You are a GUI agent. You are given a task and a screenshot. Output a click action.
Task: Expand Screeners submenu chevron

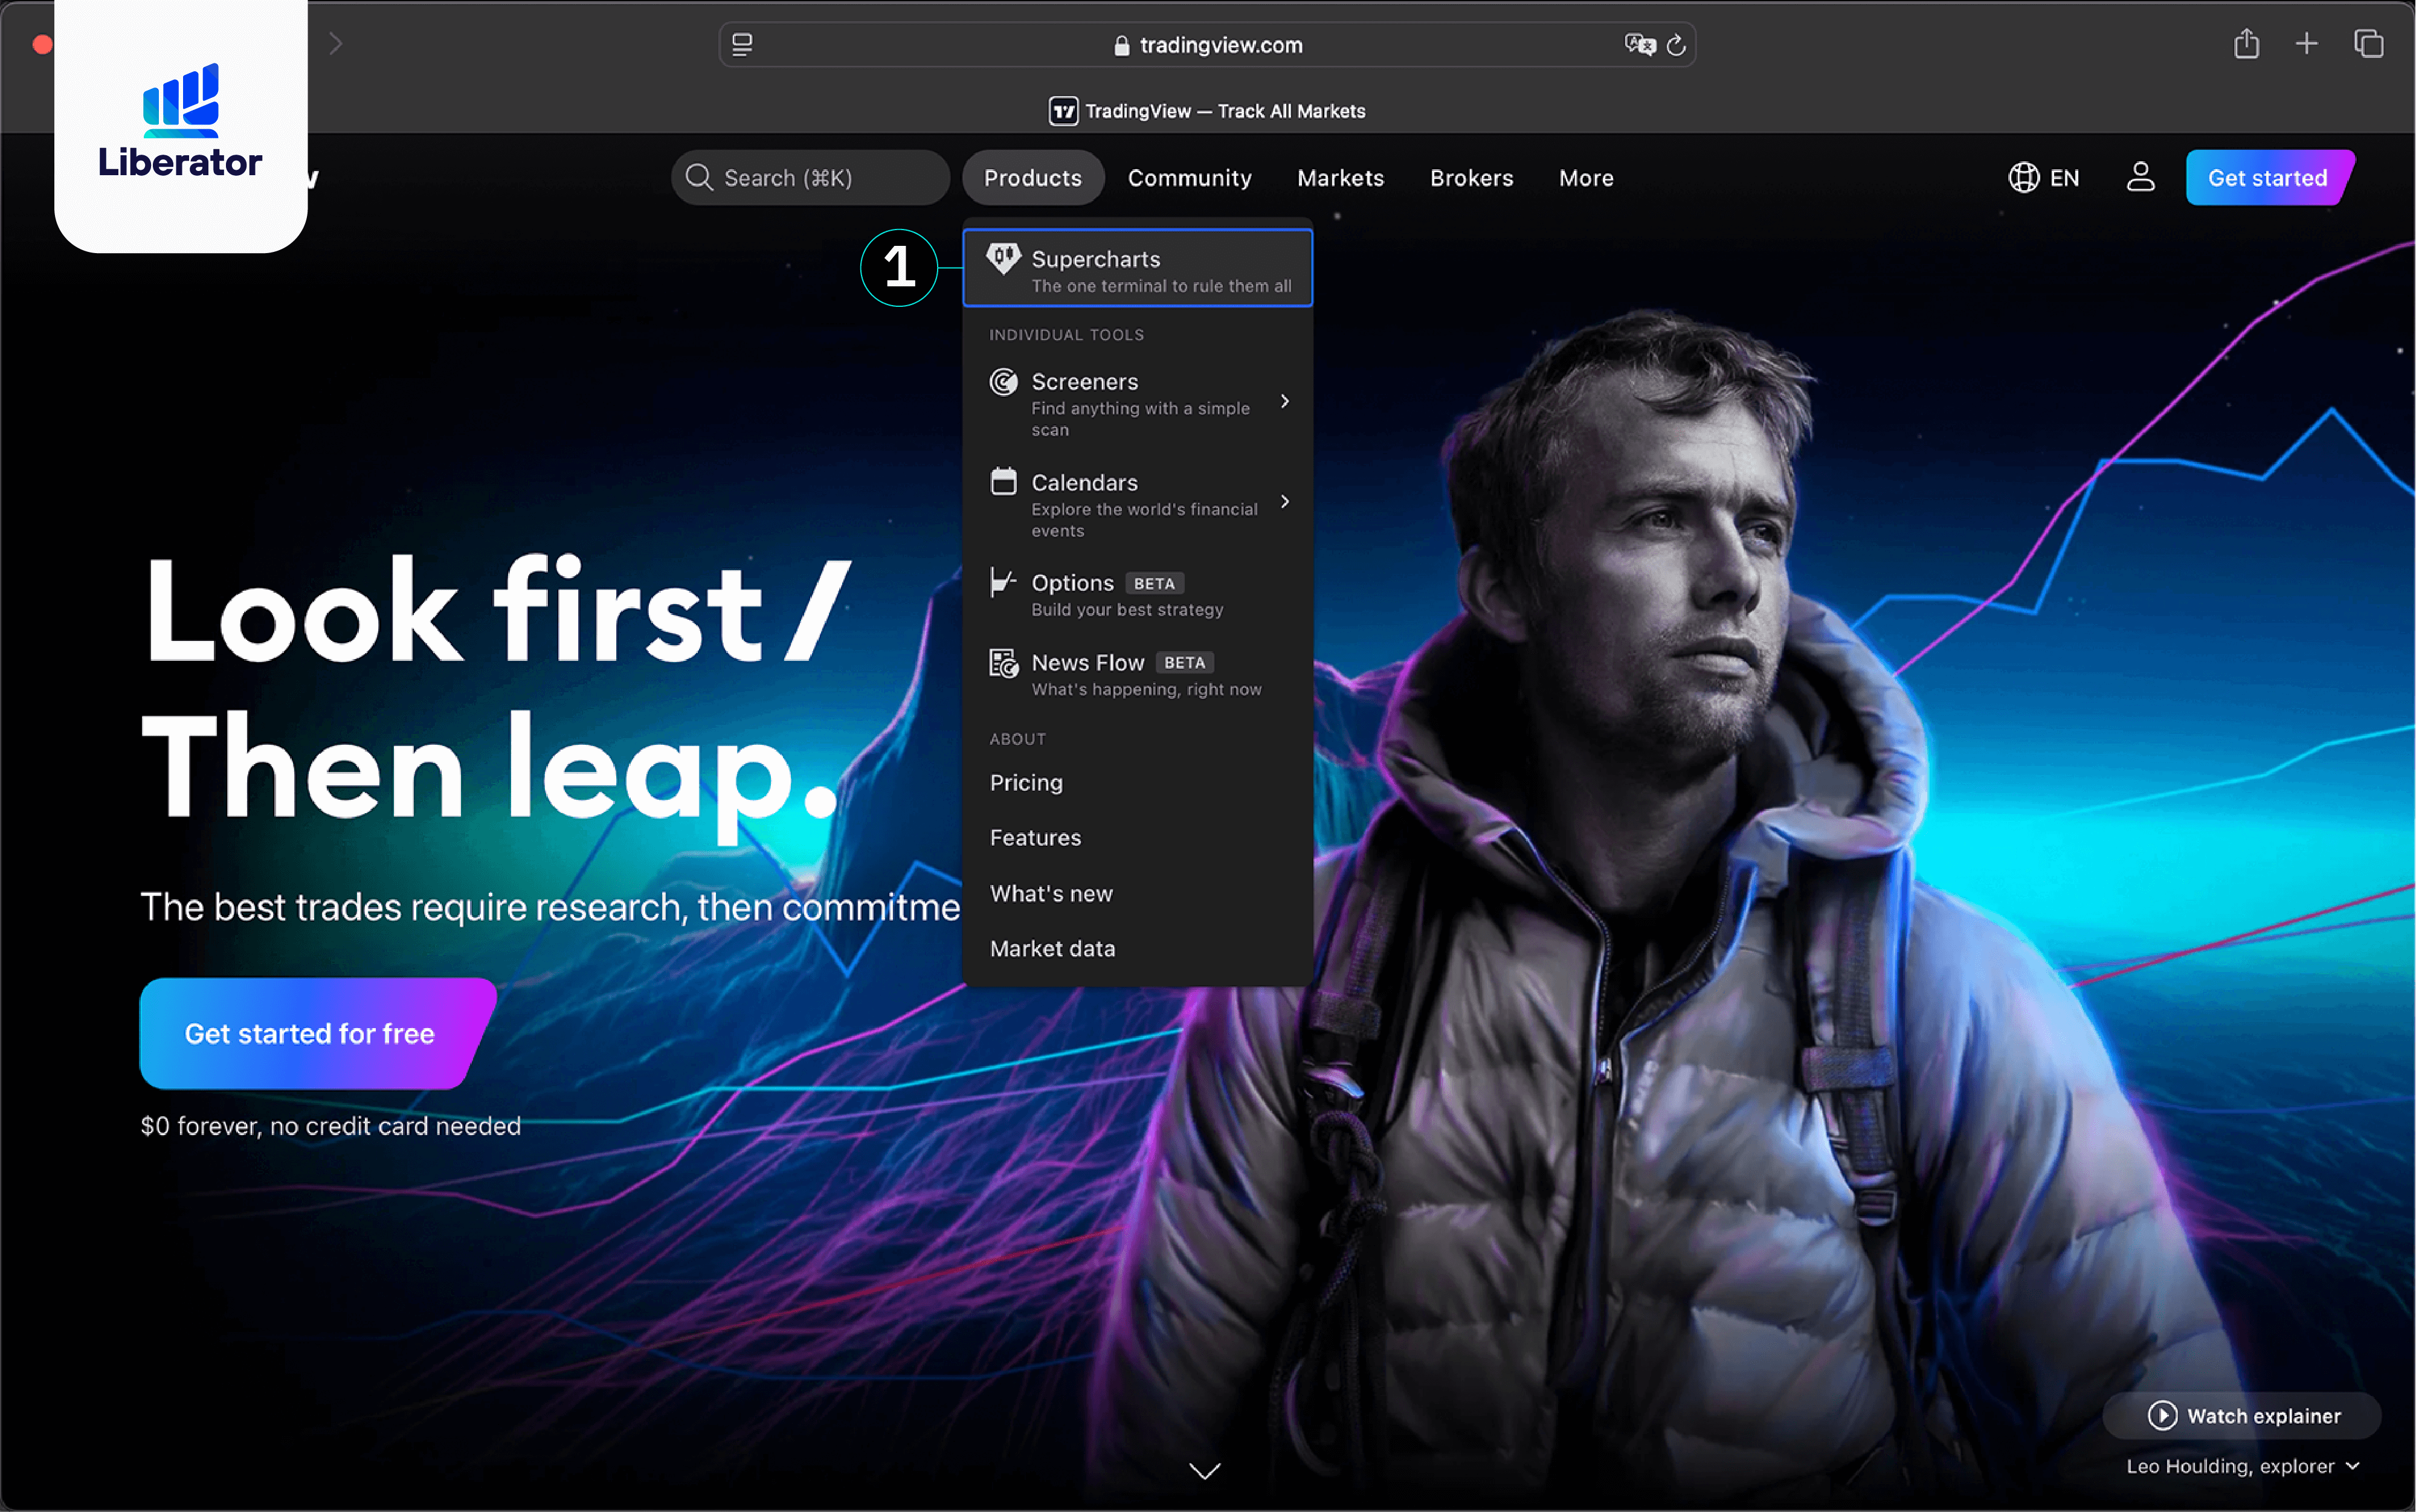[1285, 401]
